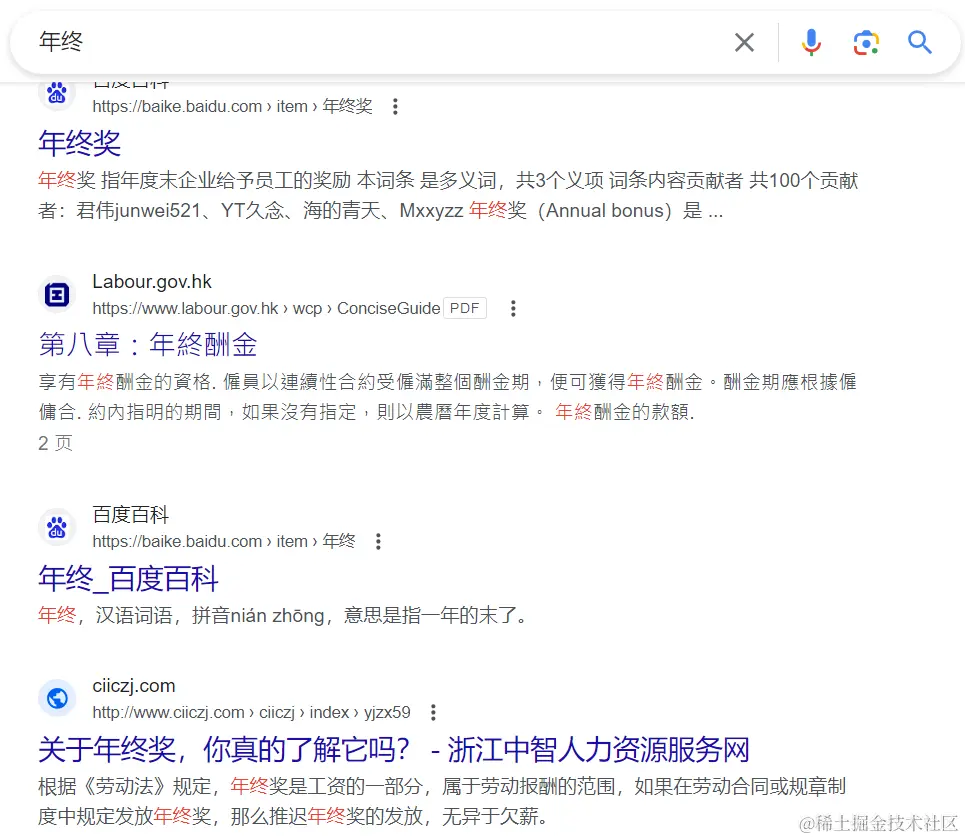Activate voice search with the microphone icon
The image size is (965, 840).
(811, 42)
